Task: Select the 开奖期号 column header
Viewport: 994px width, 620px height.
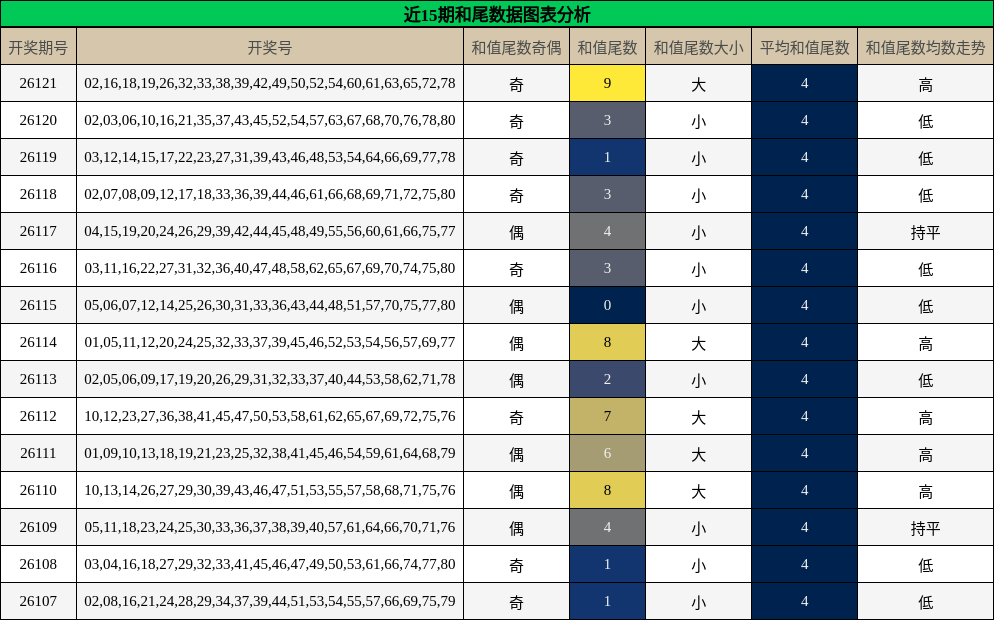Action: click(x=38, y=46)
